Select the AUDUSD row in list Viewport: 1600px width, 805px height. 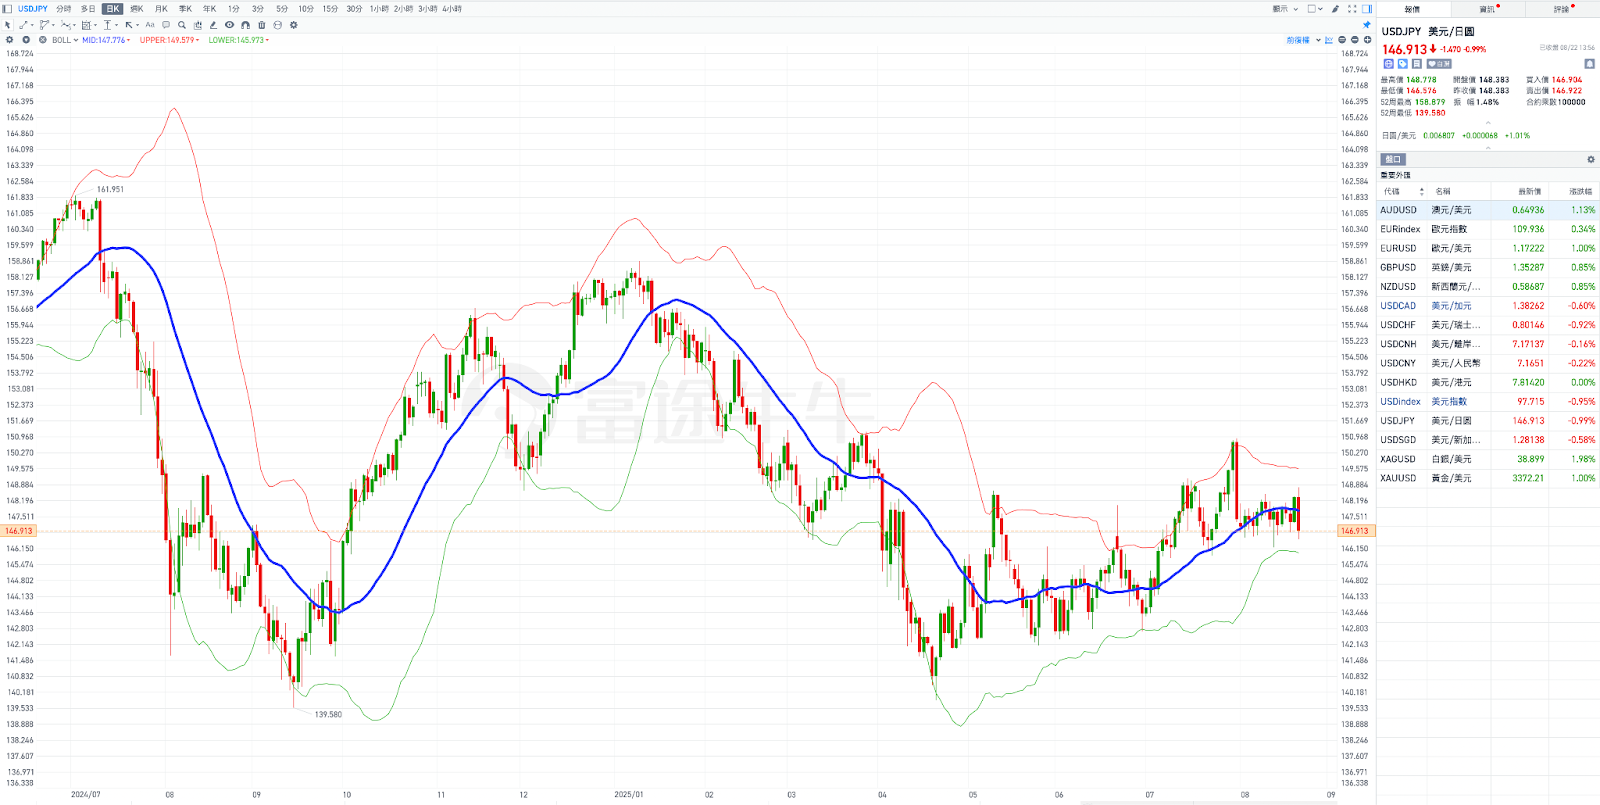[x=1488, y=210]
